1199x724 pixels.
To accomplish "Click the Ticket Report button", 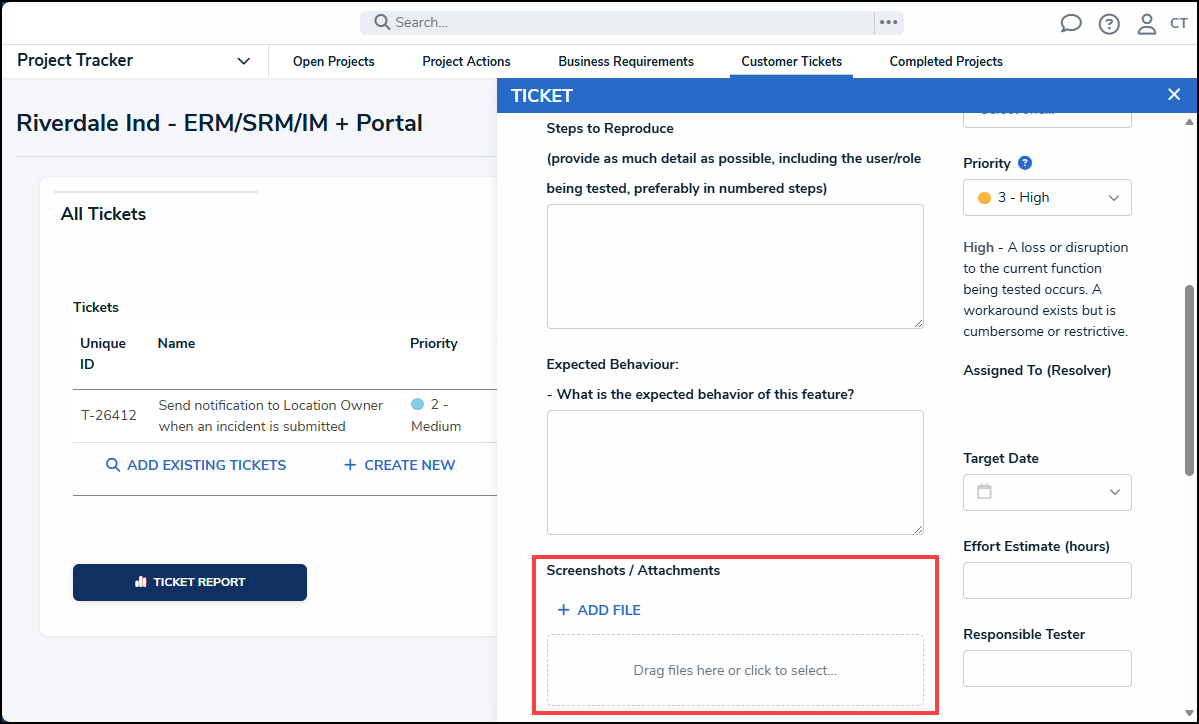I will coord(190,582).
